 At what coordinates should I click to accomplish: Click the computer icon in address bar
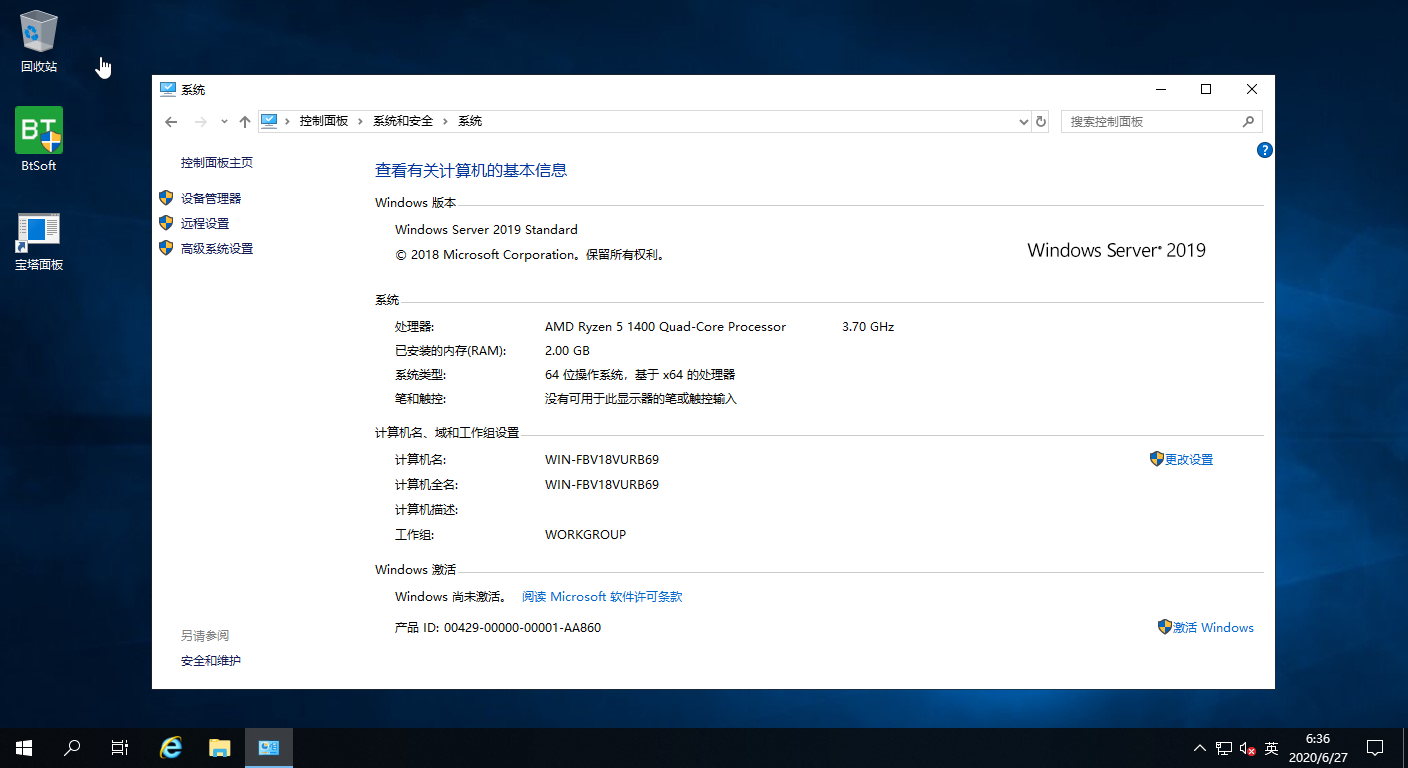269,121
